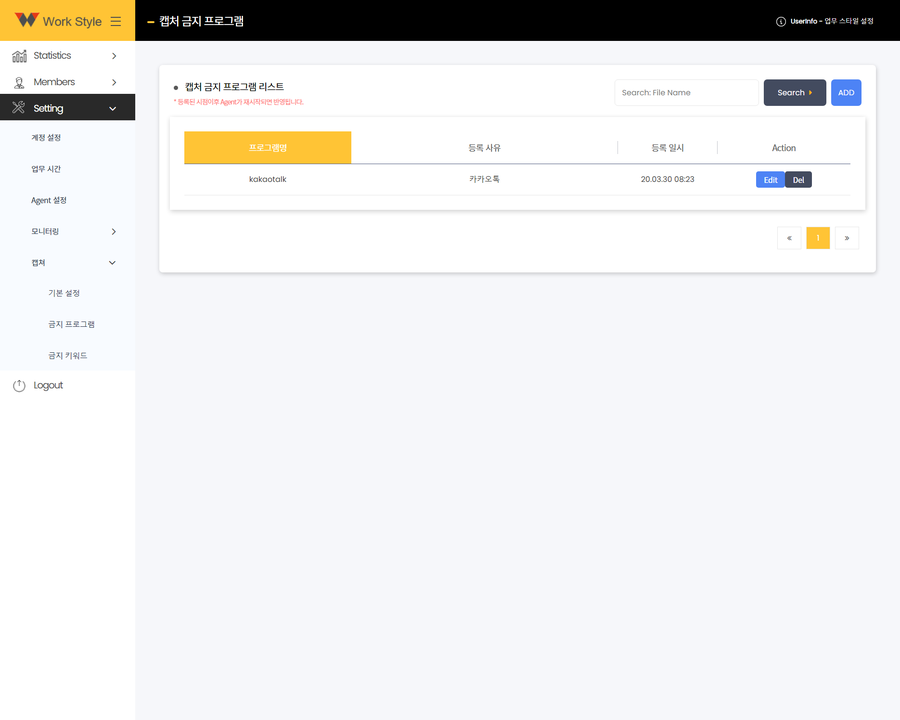
Task: Click the Statistics chart icon
Action: click(x=20, y=56)
